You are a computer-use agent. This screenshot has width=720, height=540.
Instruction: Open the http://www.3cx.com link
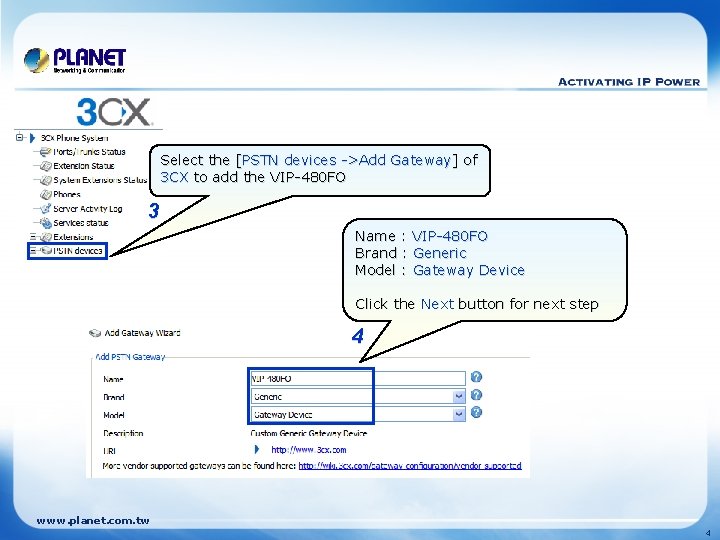[309, 450]
